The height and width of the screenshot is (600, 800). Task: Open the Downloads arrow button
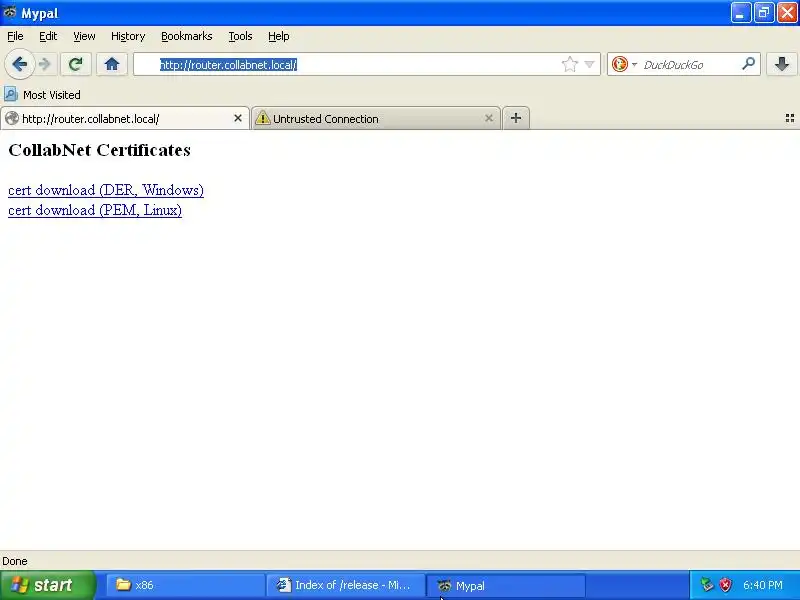point(782,64)
